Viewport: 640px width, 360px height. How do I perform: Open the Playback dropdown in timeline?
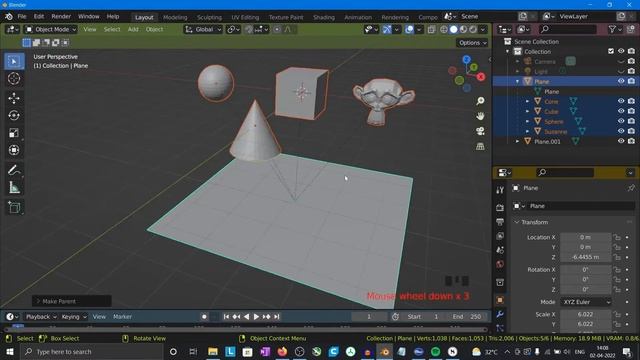(x=41, y=317)
